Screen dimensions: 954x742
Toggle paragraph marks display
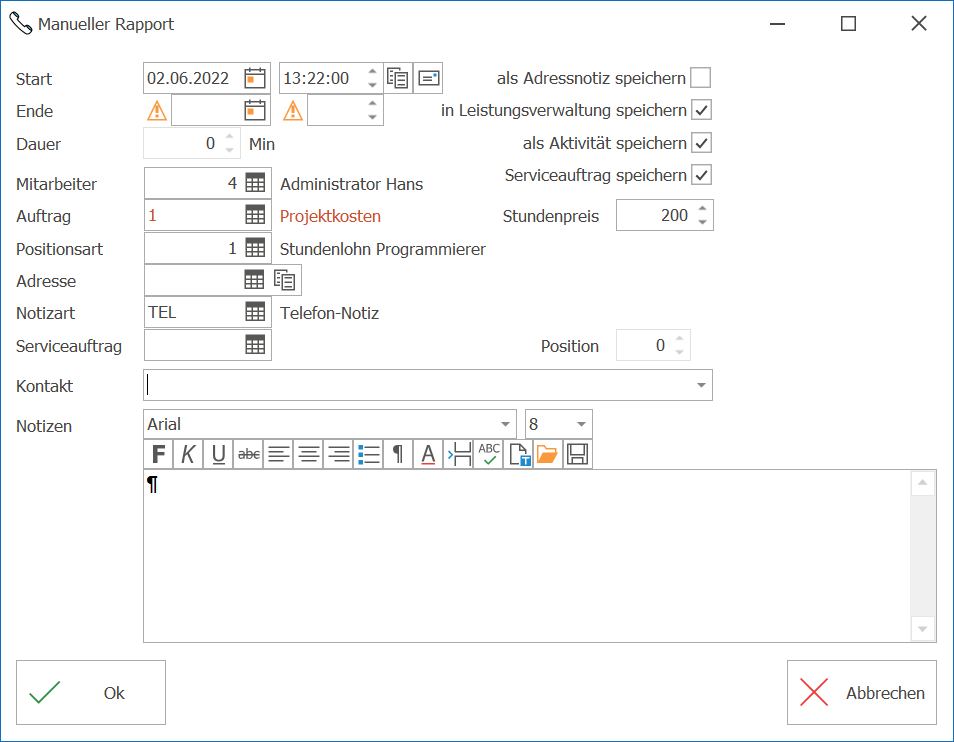[x=399, y=454]
